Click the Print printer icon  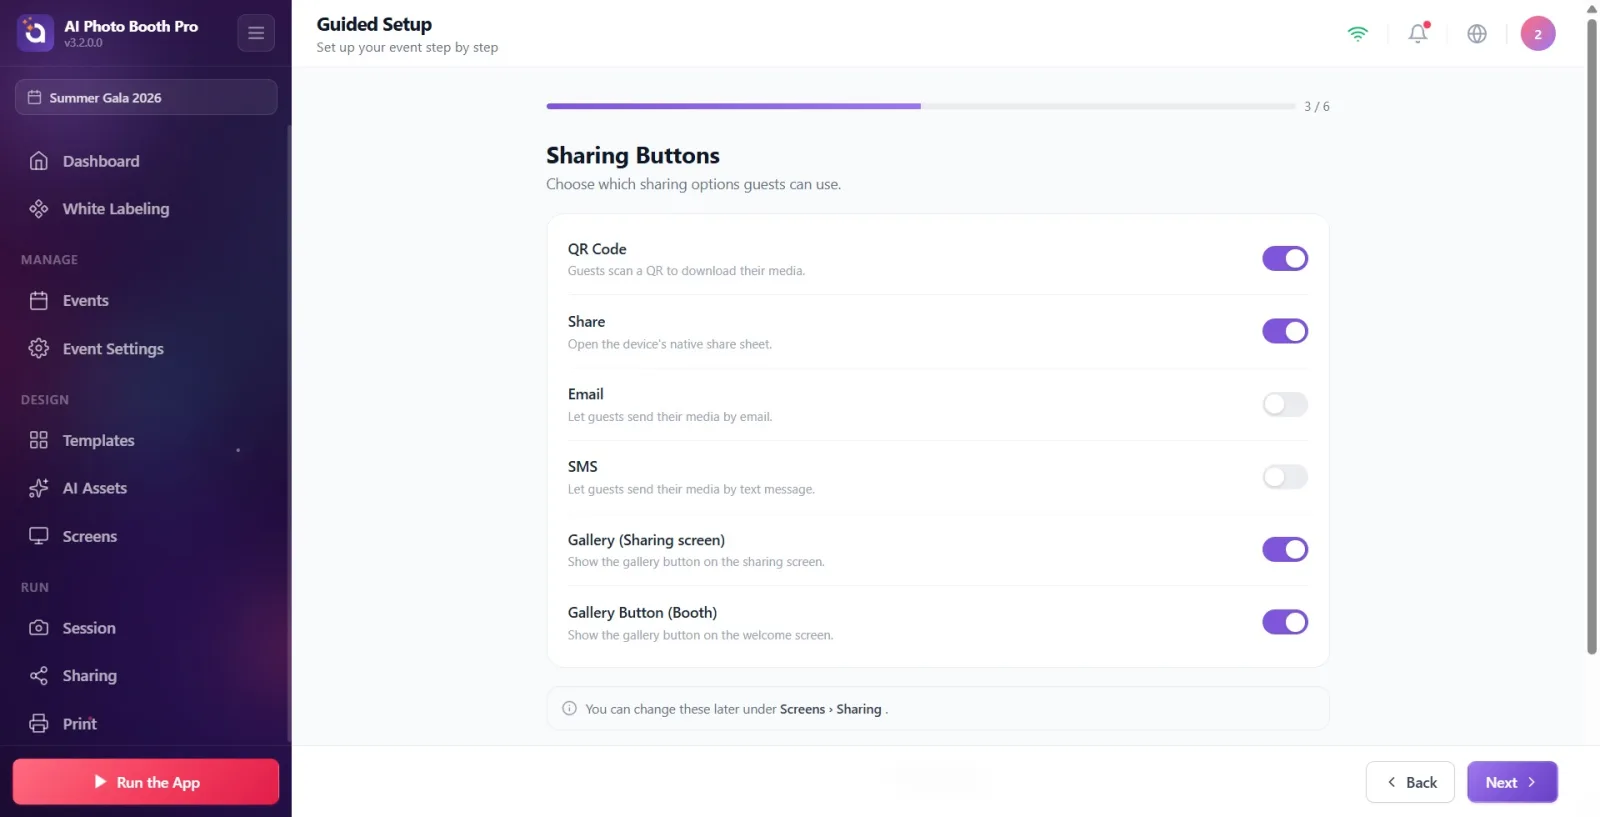(x=39, y=723)
